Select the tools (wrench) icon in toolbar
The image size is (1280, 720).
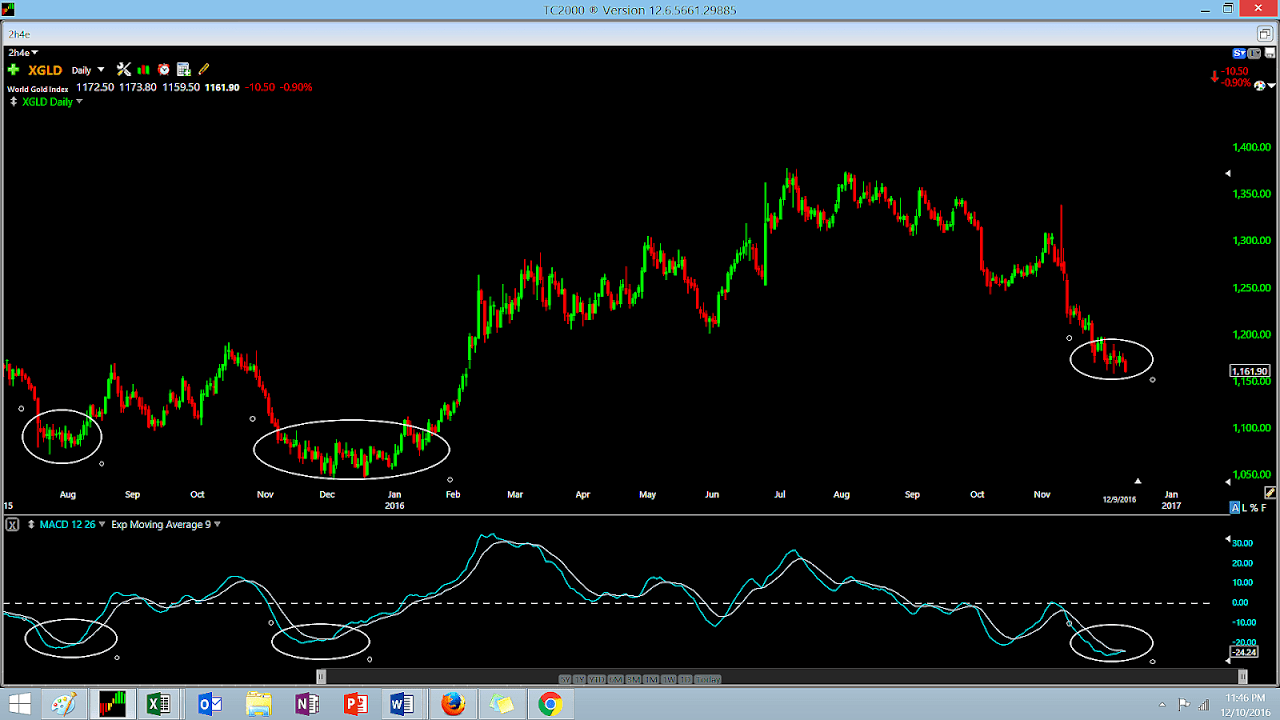[123, 69]
